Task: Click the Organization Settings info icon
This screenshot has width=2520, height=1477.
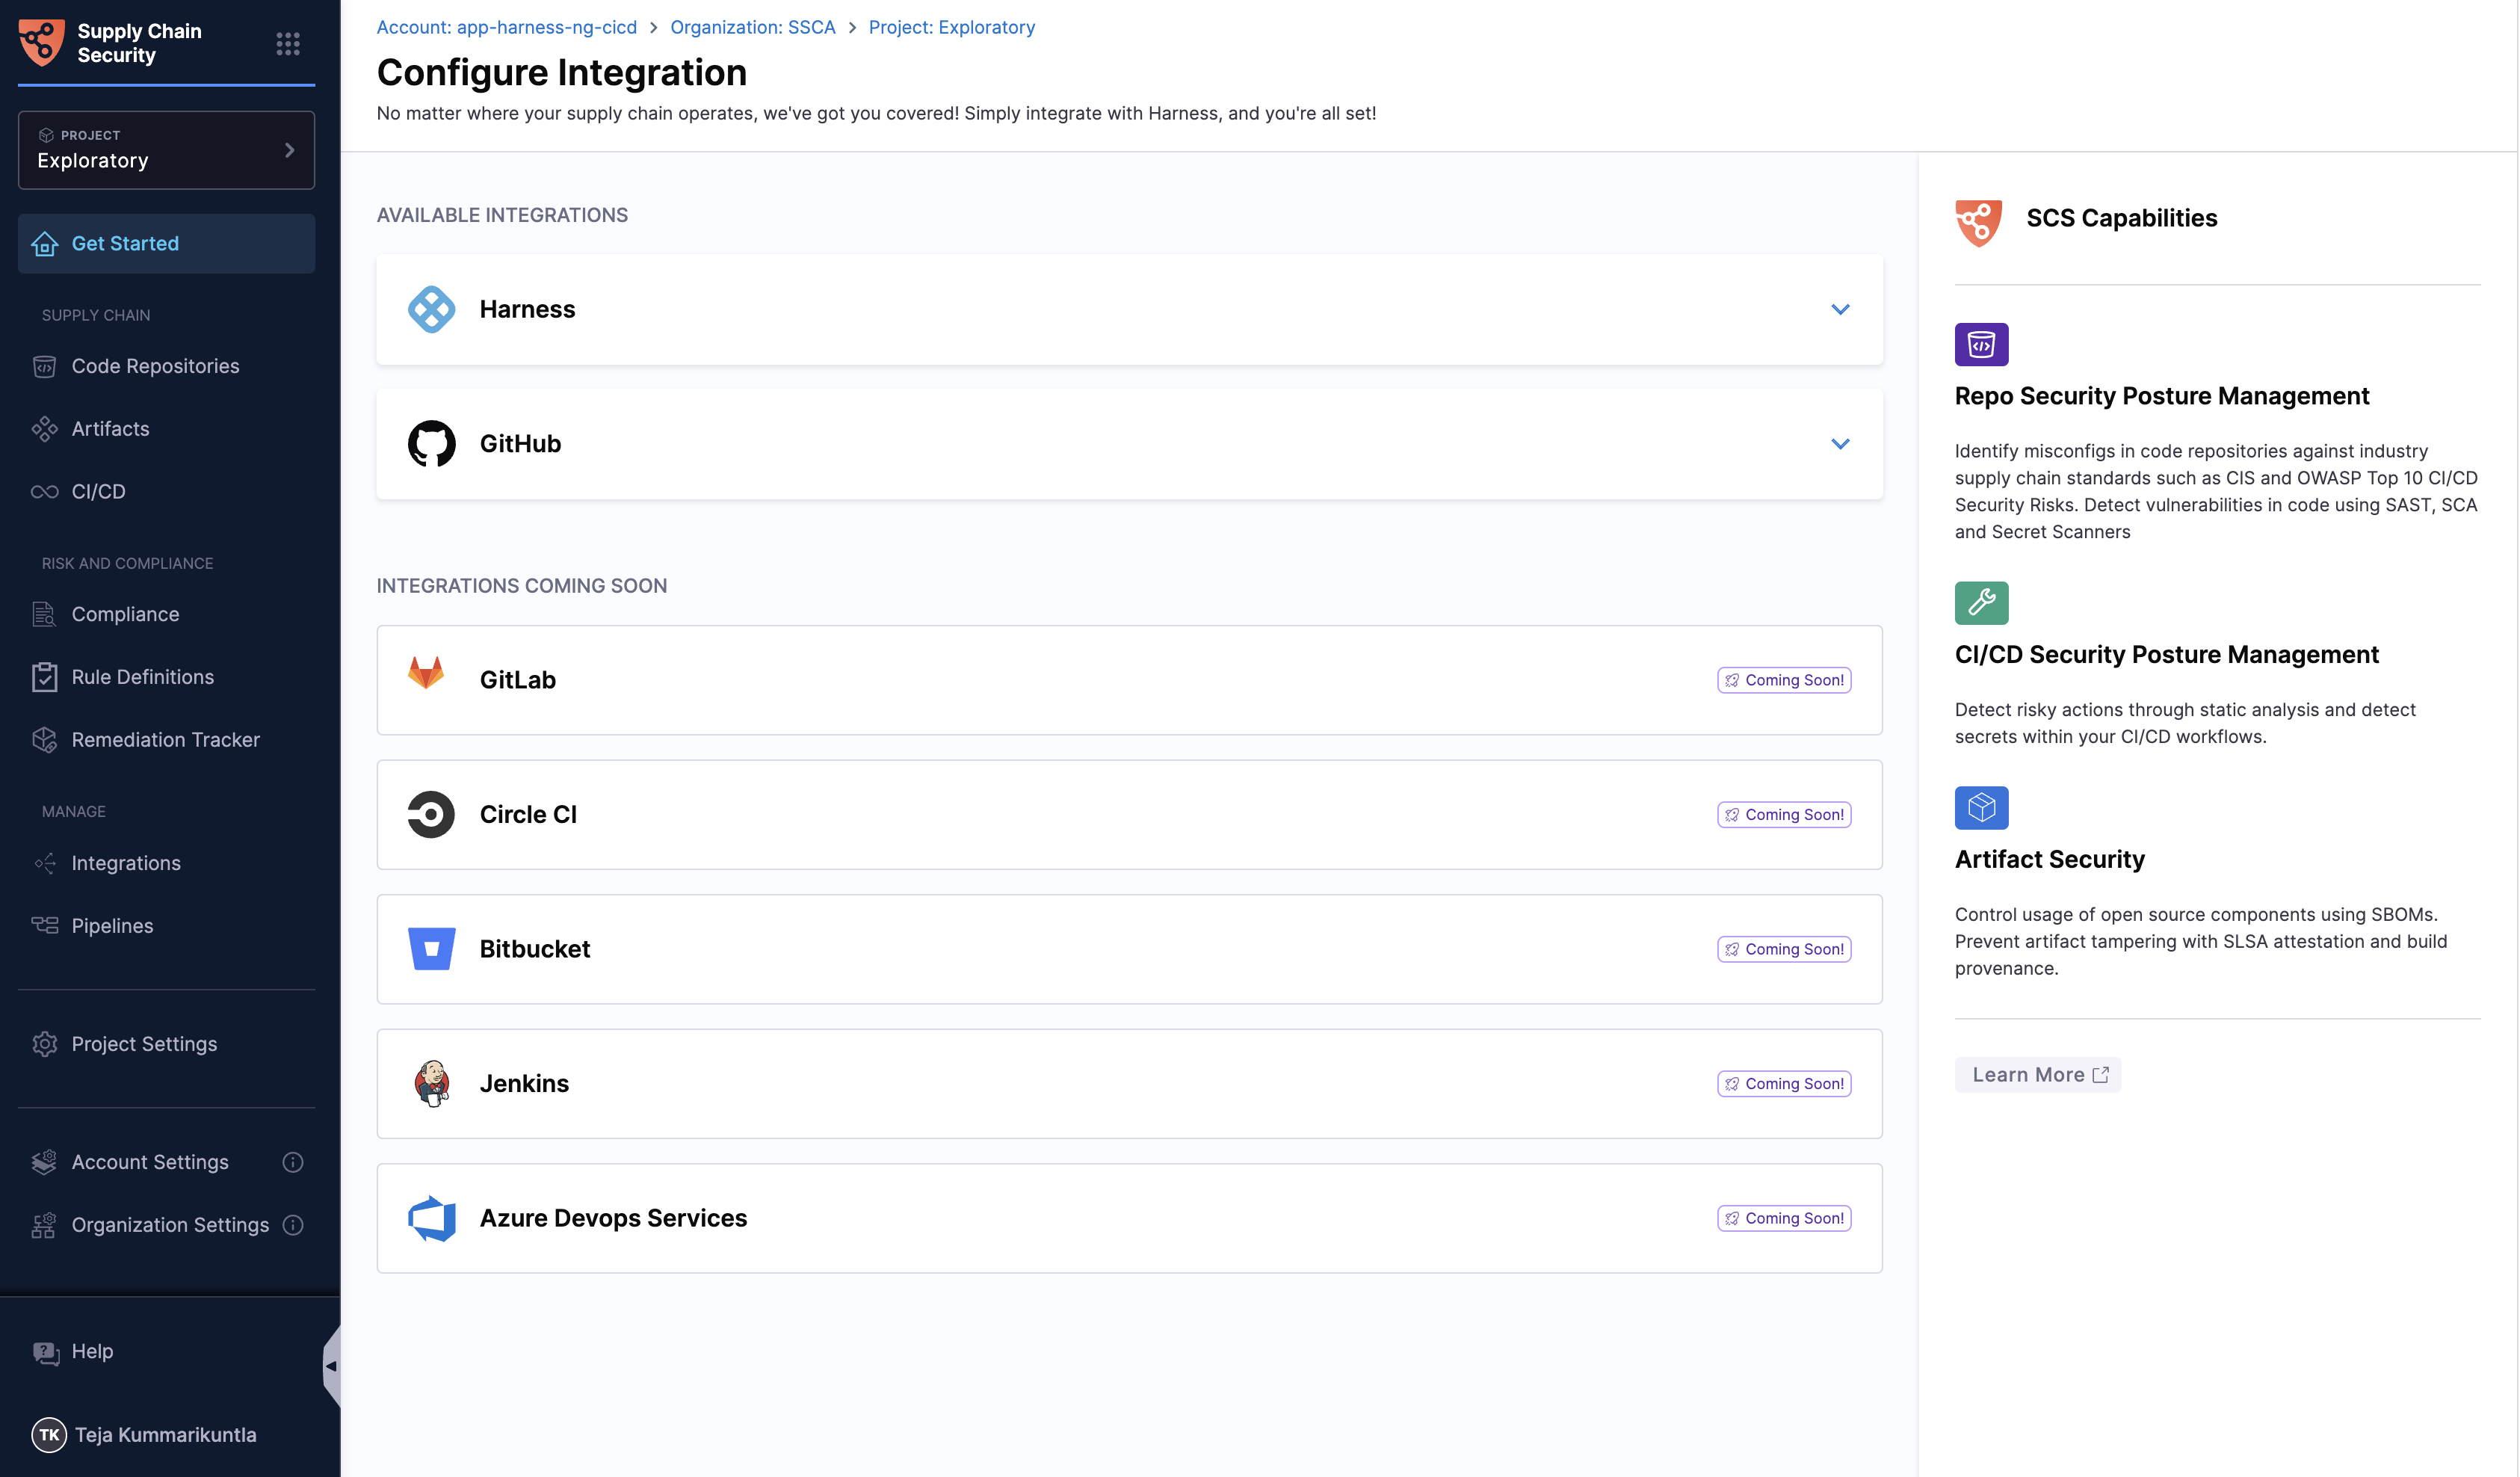Action: point(292,1225)
